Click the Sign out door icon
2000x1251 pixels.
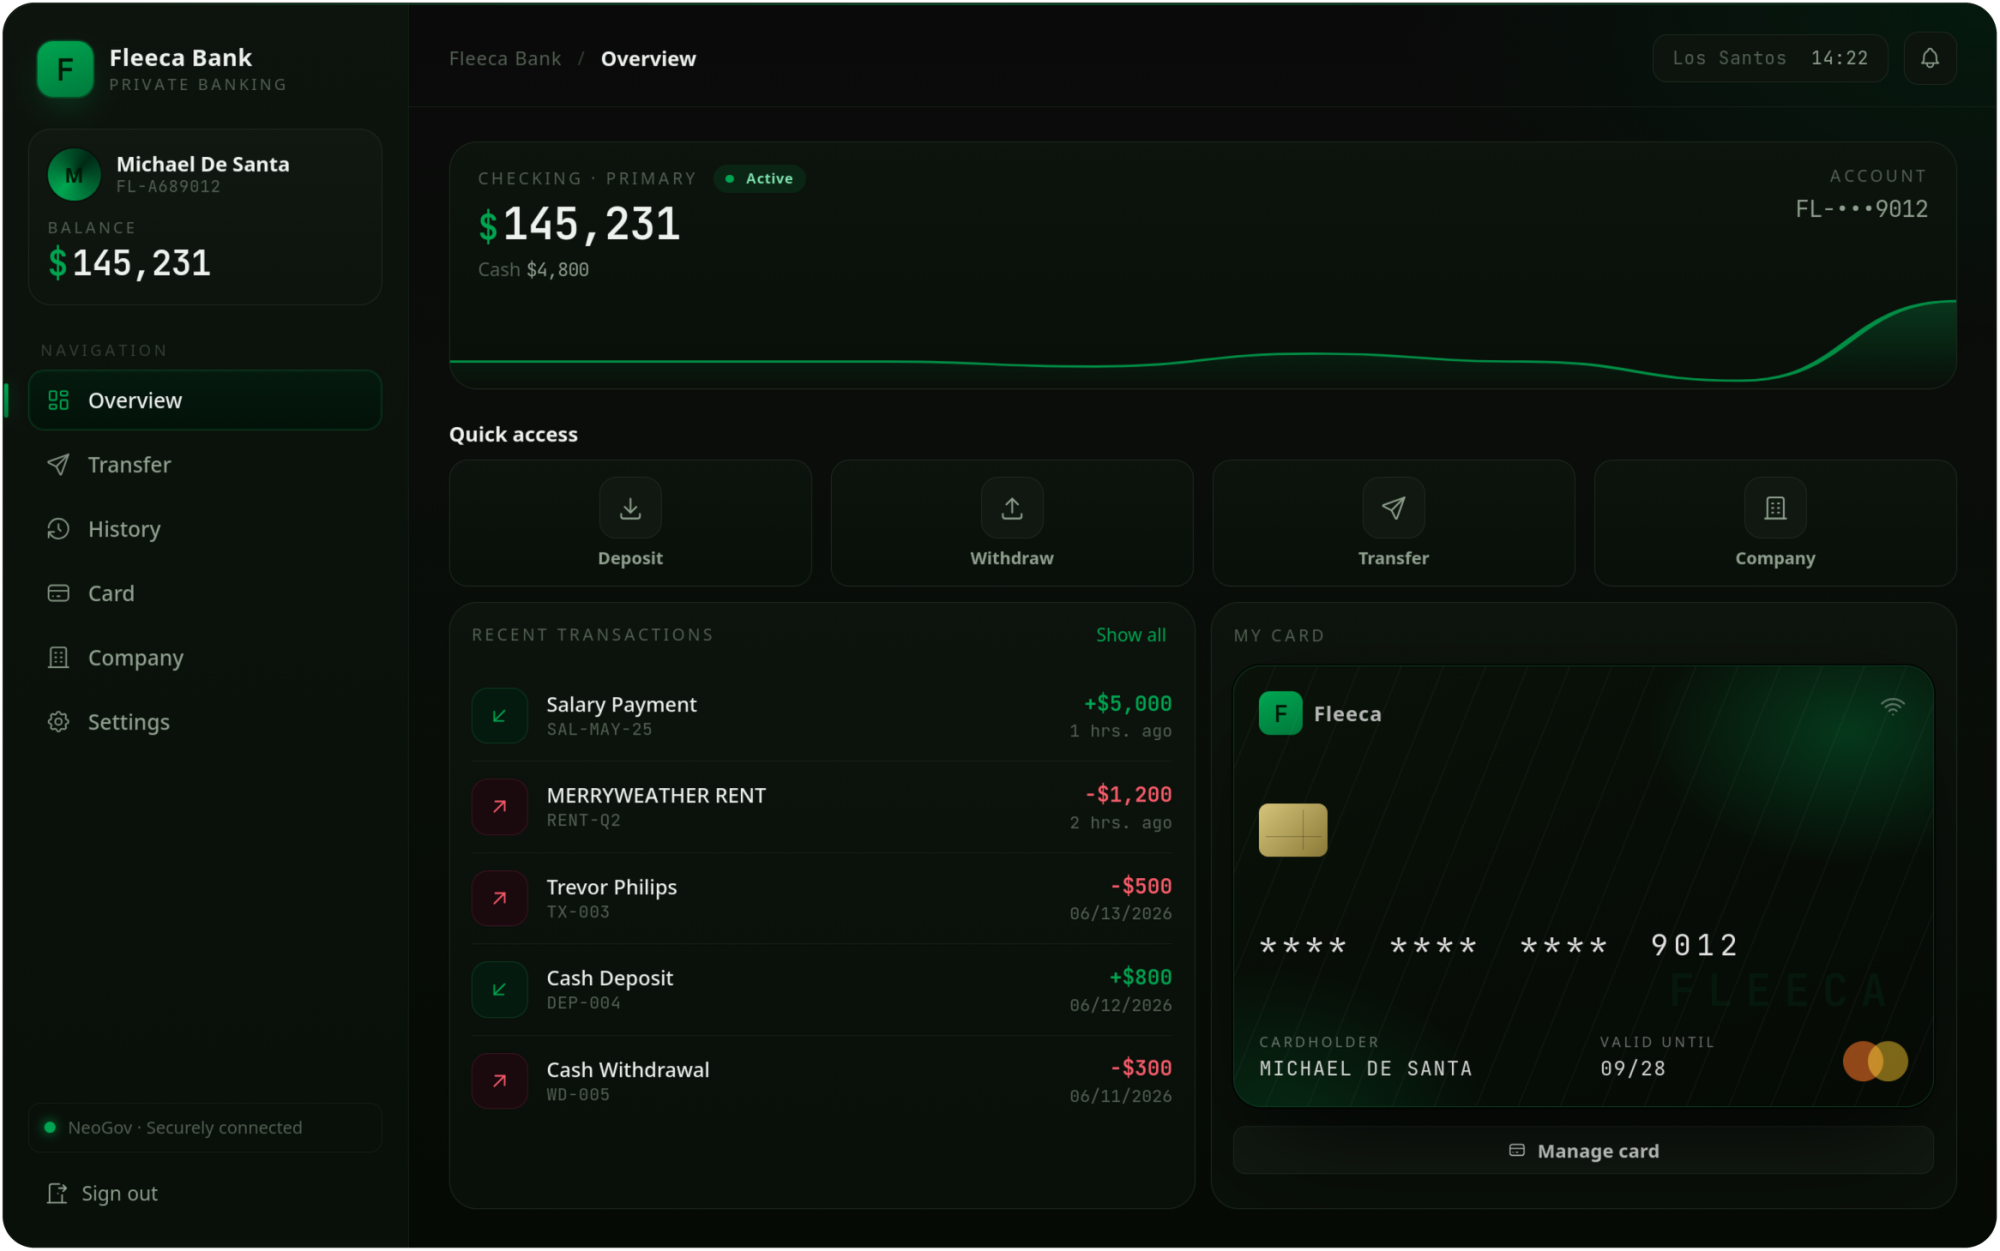(57, 1193)
